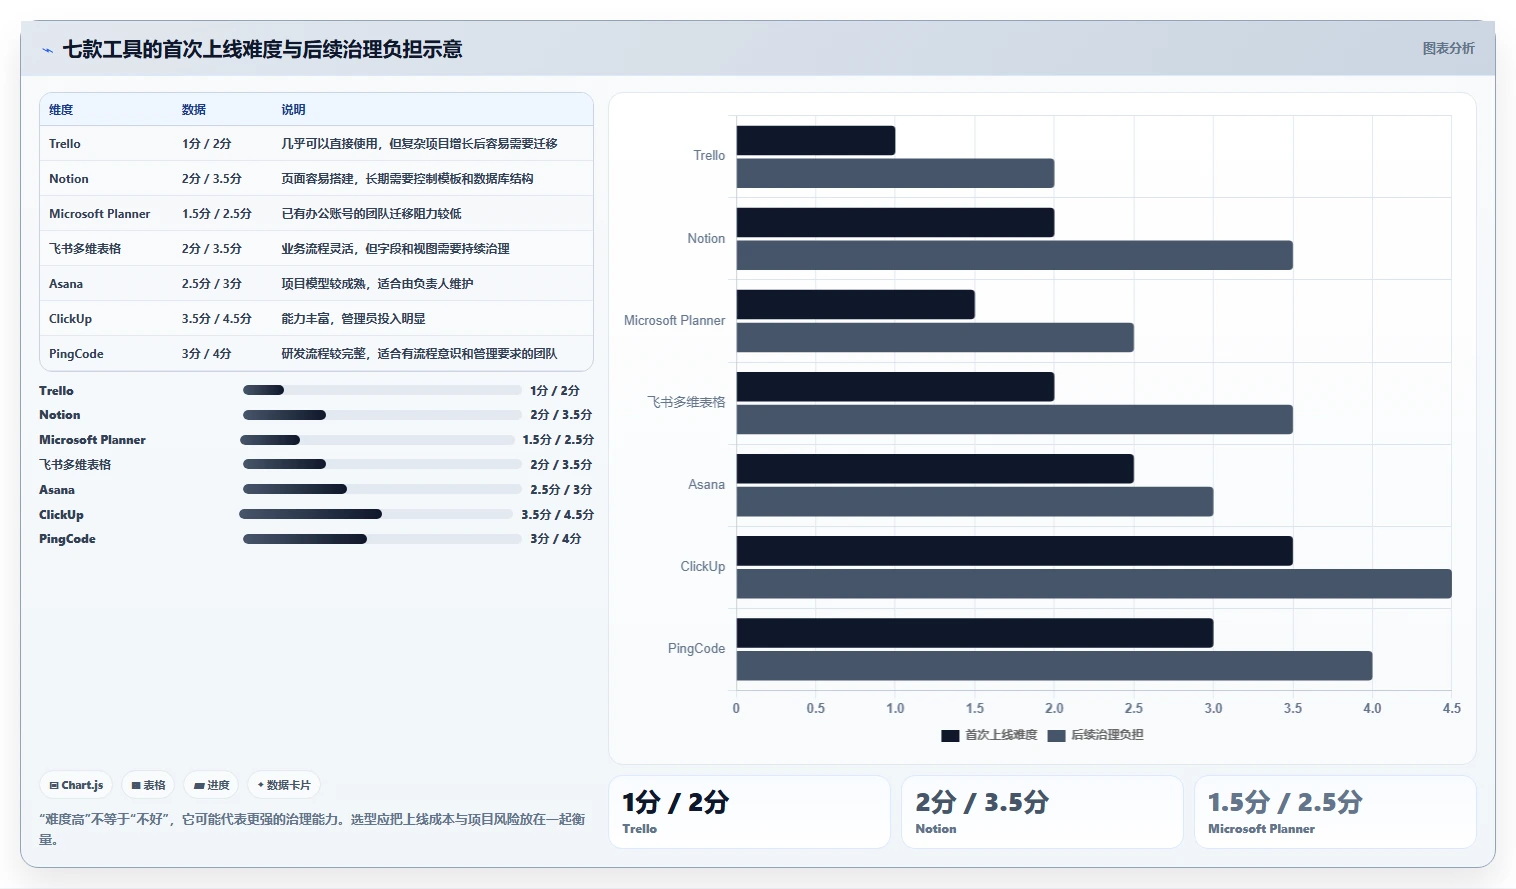
Task: Click Trello's grey 后续治理负担 chart bar
Action: [895, 173]
